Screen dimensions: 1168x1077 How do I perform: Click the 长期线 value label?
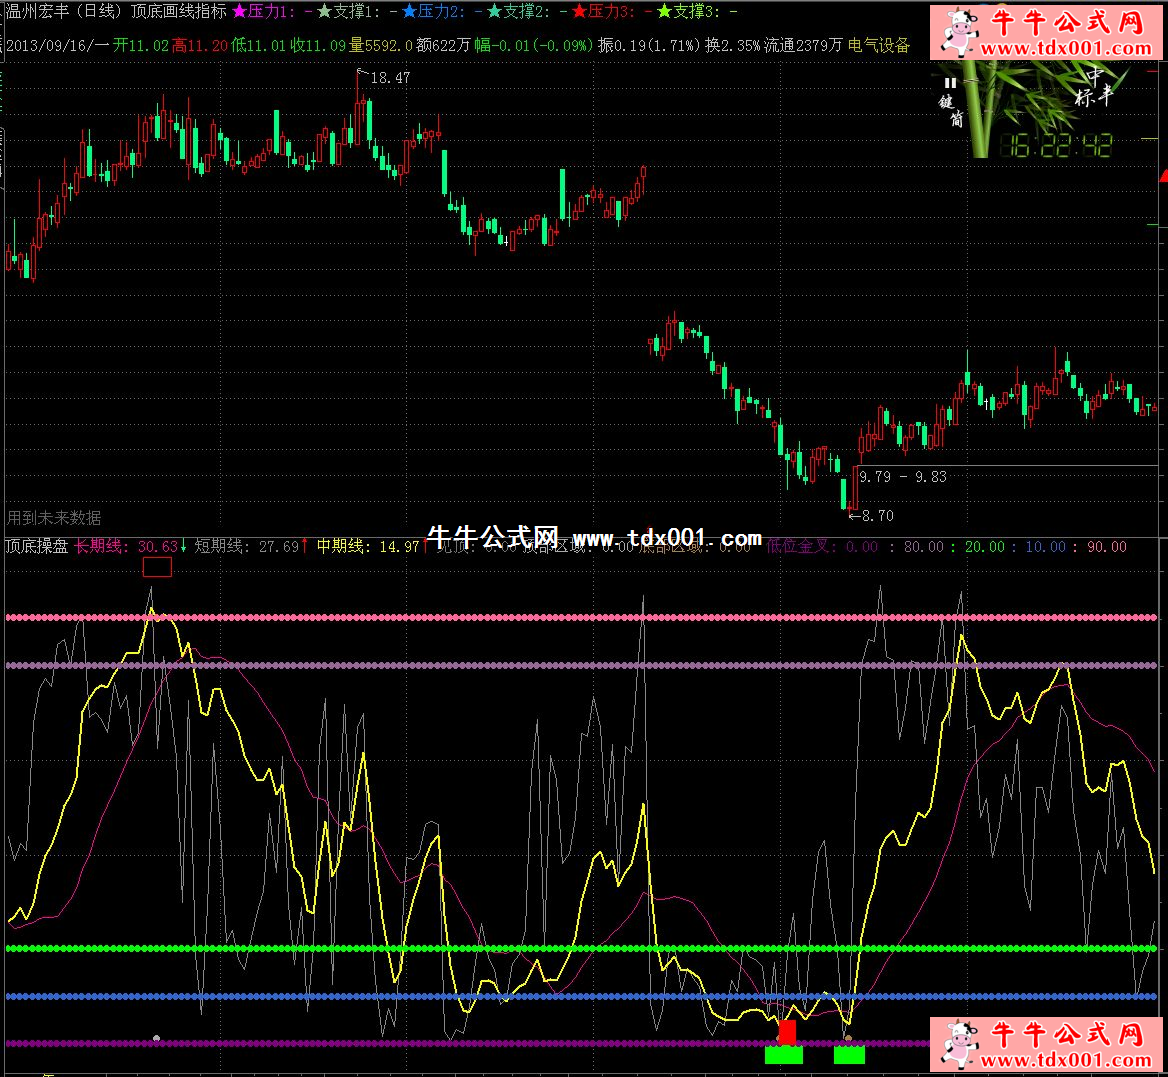click(126, 546)
